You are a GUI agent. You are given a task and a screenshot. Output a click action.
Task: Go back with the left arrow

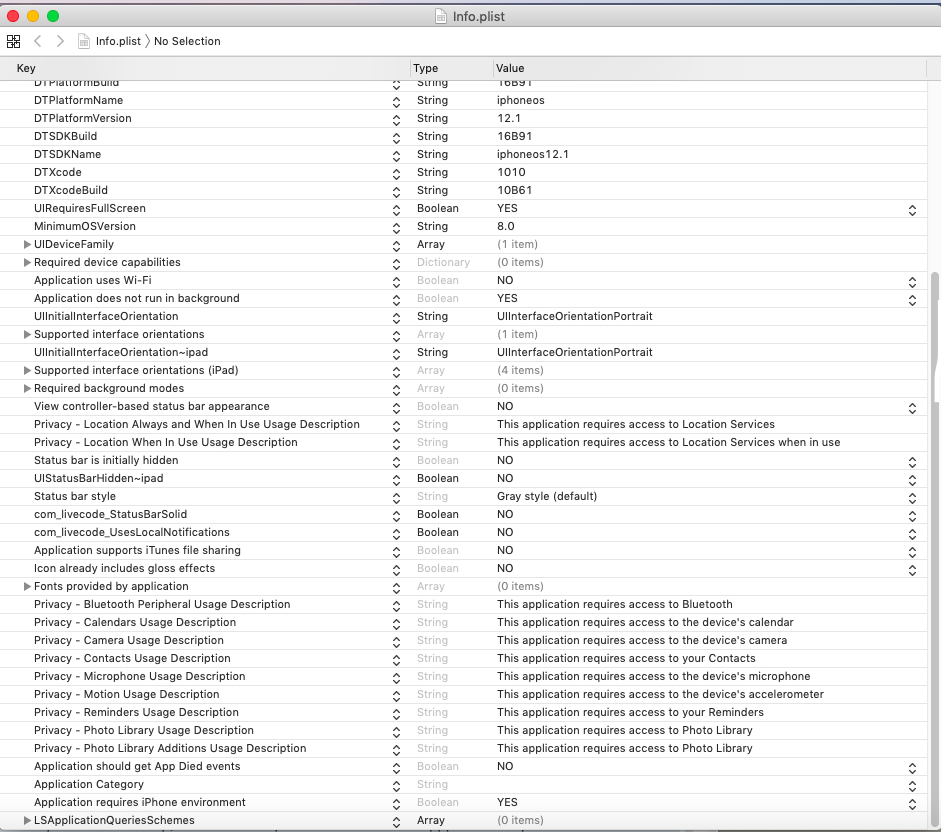[38, 41]
